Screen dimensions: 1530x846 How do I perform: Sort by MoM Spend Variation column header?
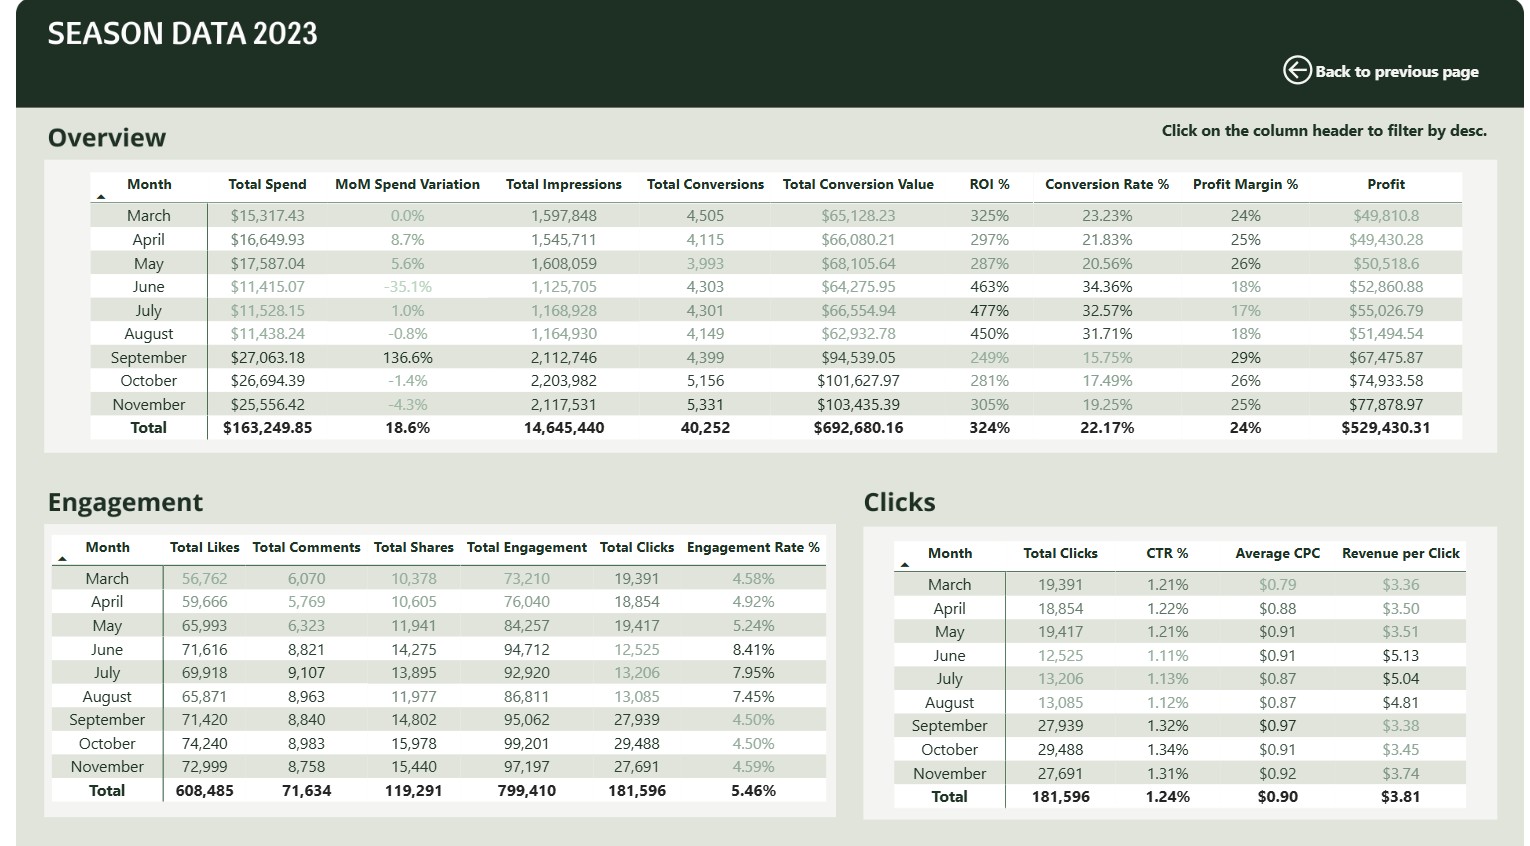tap(407, 184)
